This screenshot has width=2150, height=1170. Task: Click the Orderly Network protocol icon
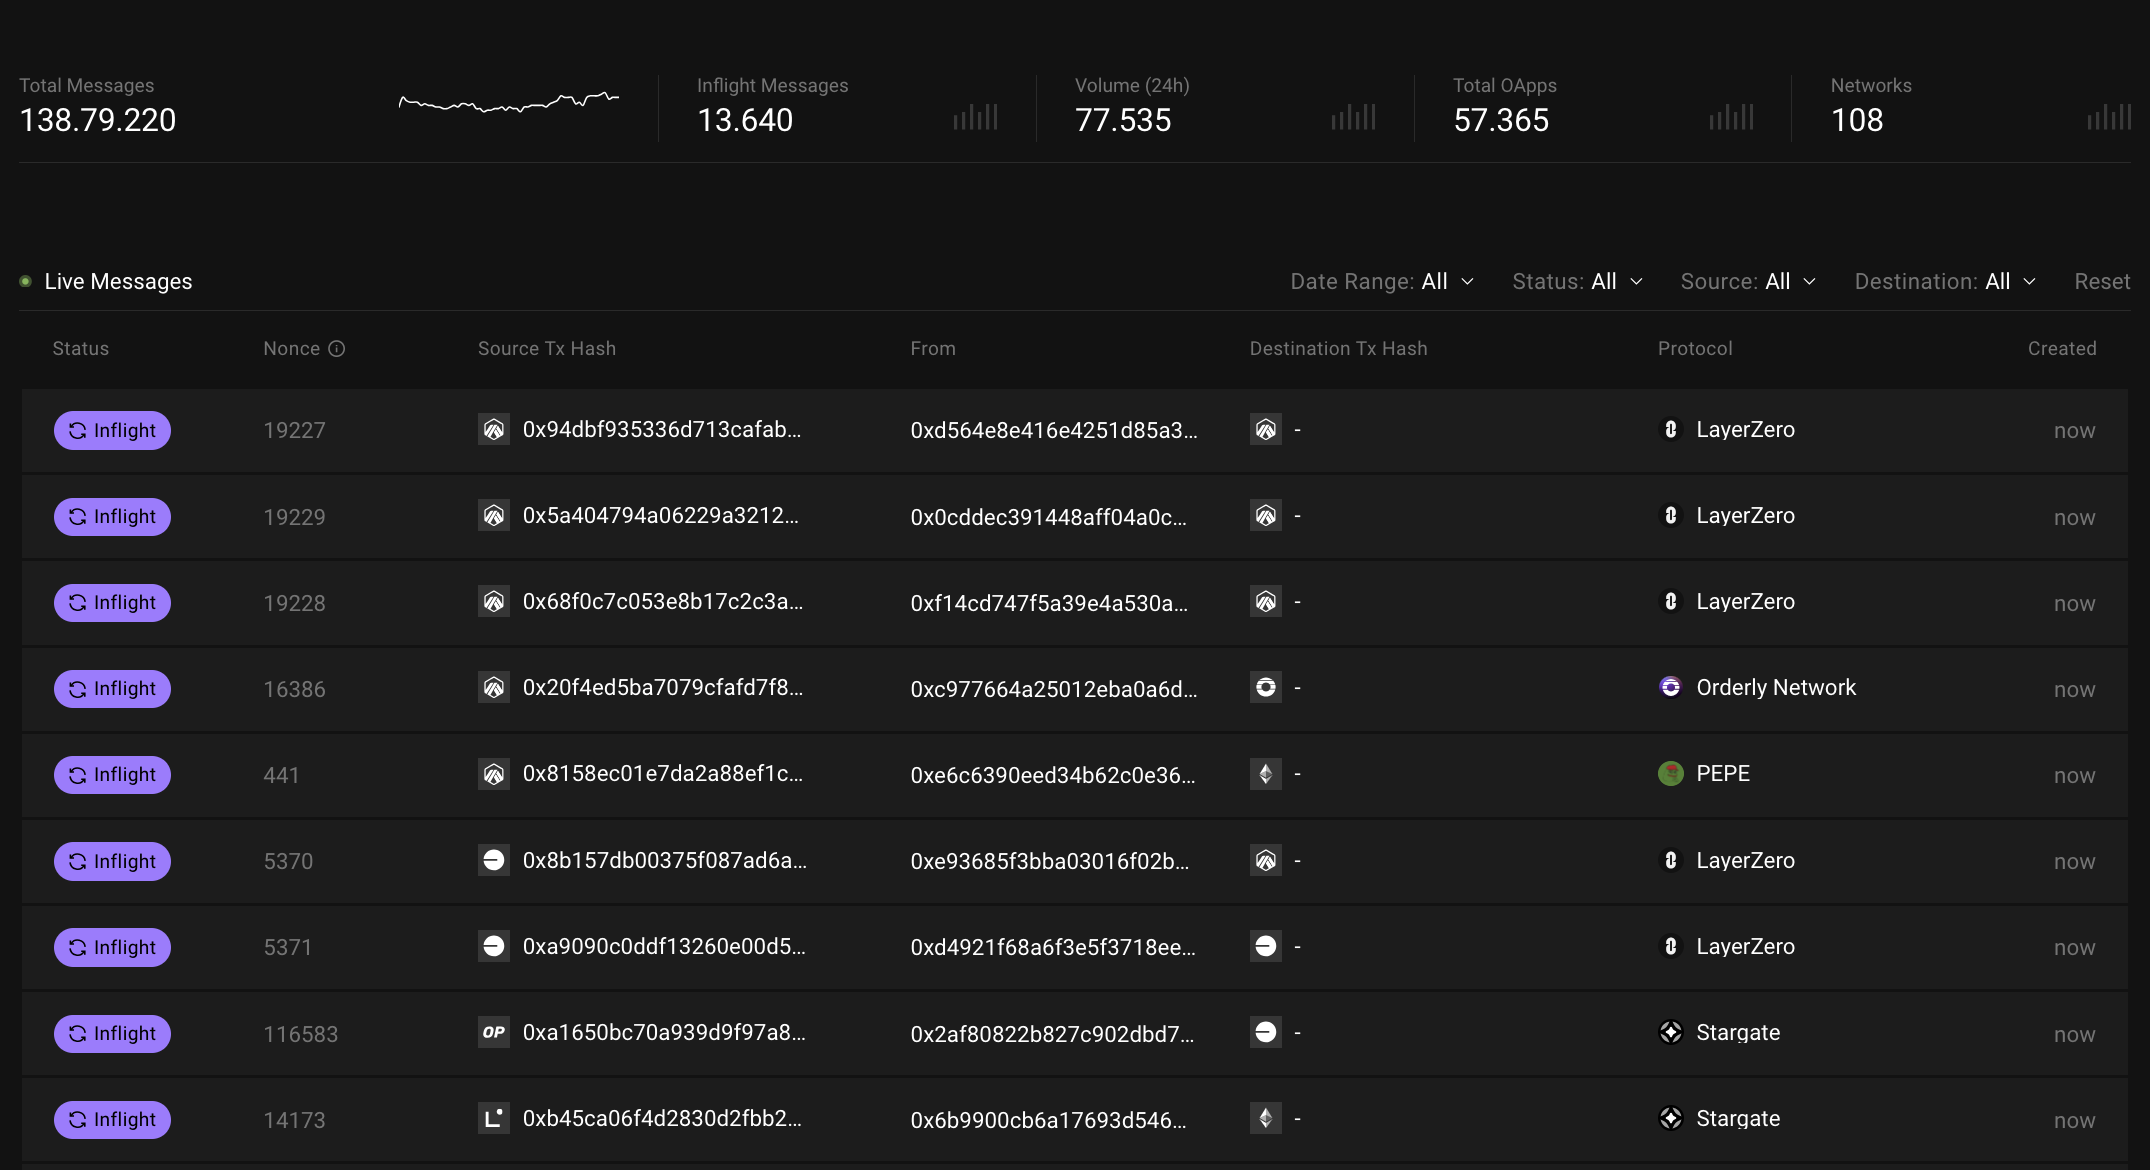1670,688
